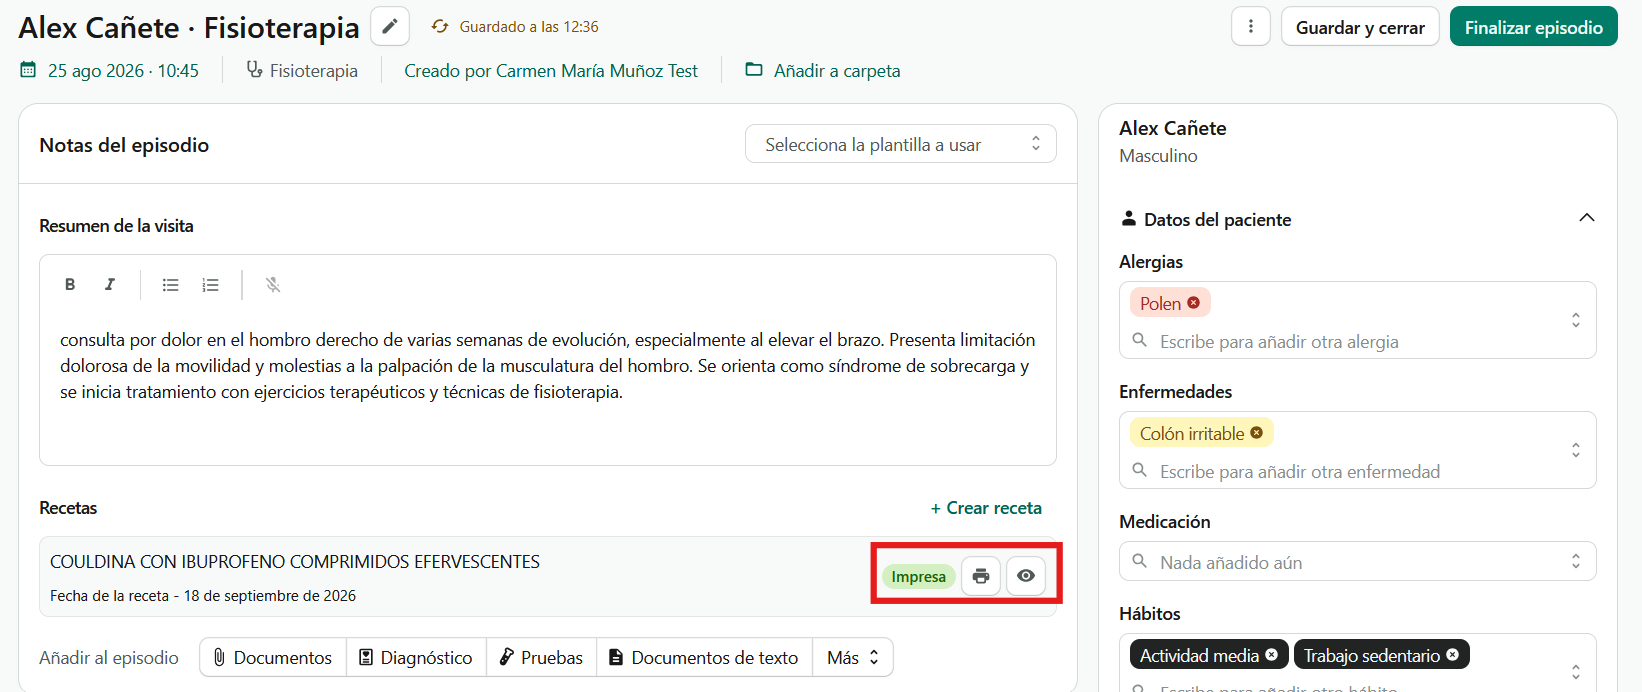Insert a numbered list
The width and height of the screenshot is (1642, 692).
(x=210, y=285)
